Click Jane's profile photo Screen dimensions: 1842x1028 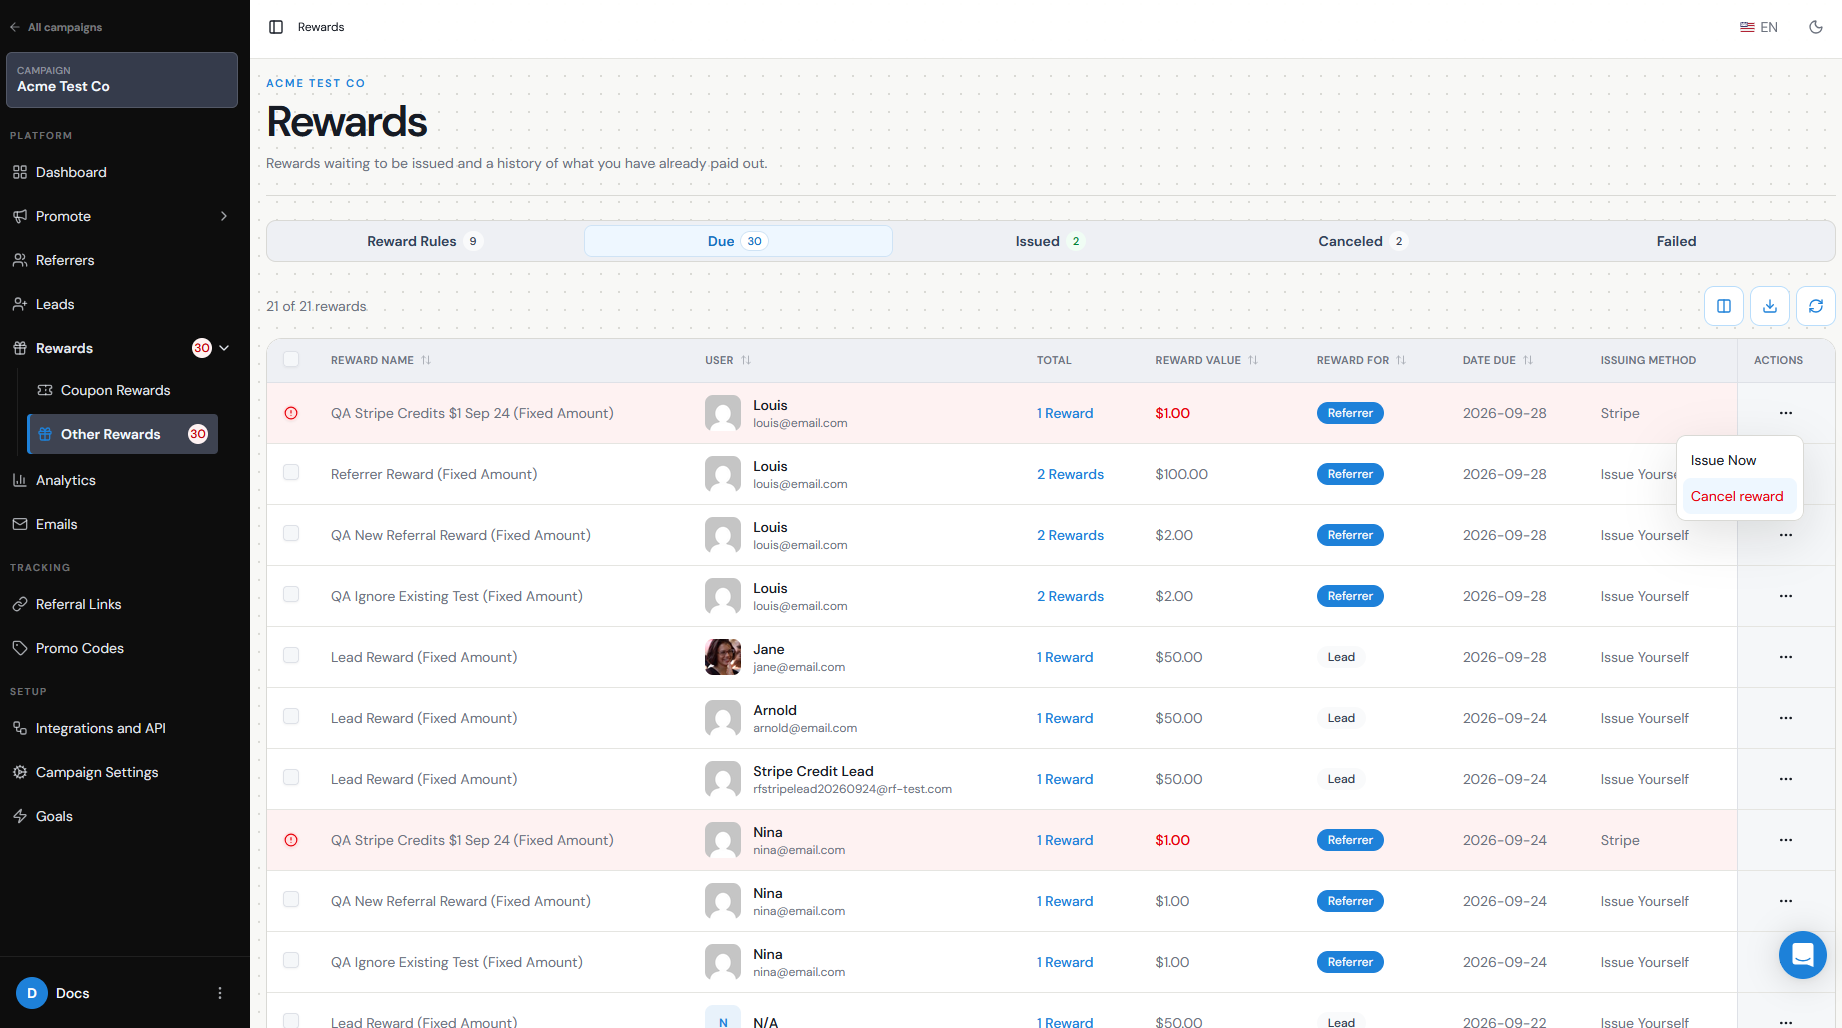723,657
